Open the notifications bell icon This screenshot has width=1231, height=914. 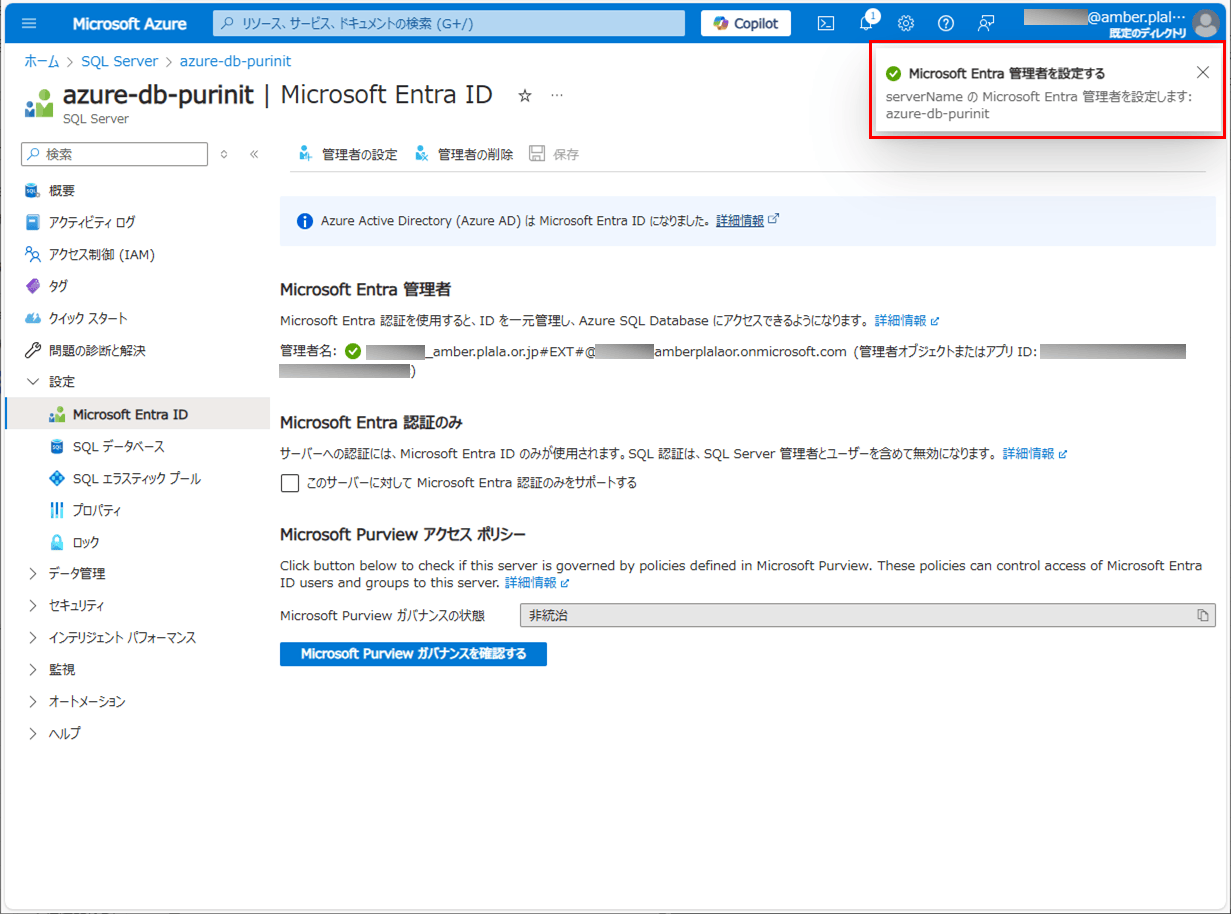[866, 23]
